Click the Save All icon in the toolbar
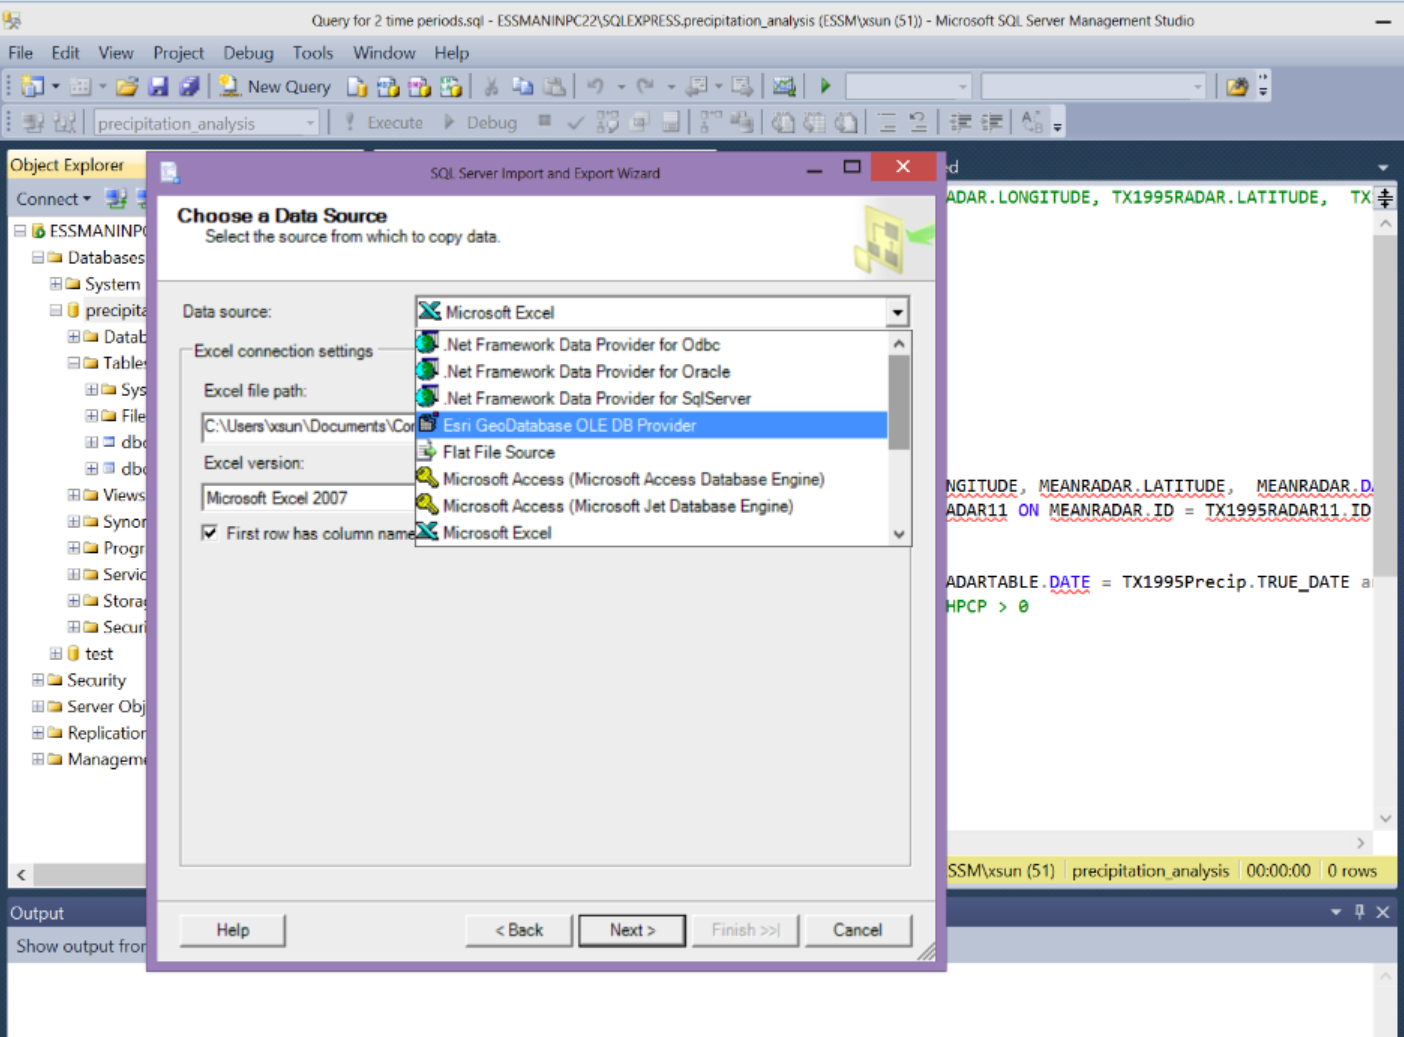1404x1037 pixels. [189, 87]
